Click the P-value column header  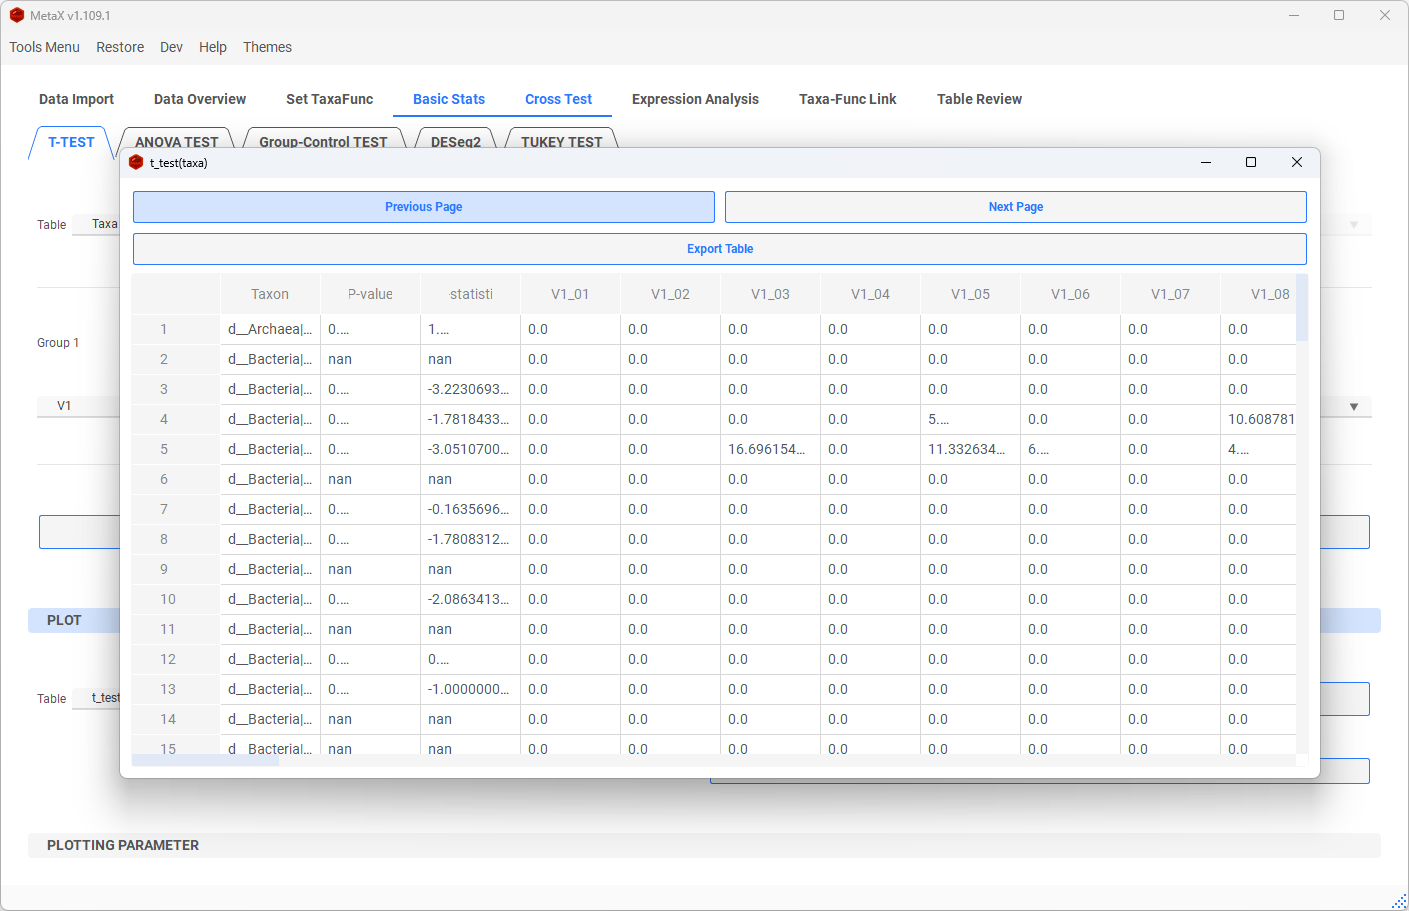pyautogui.click(x=370, y=294)
